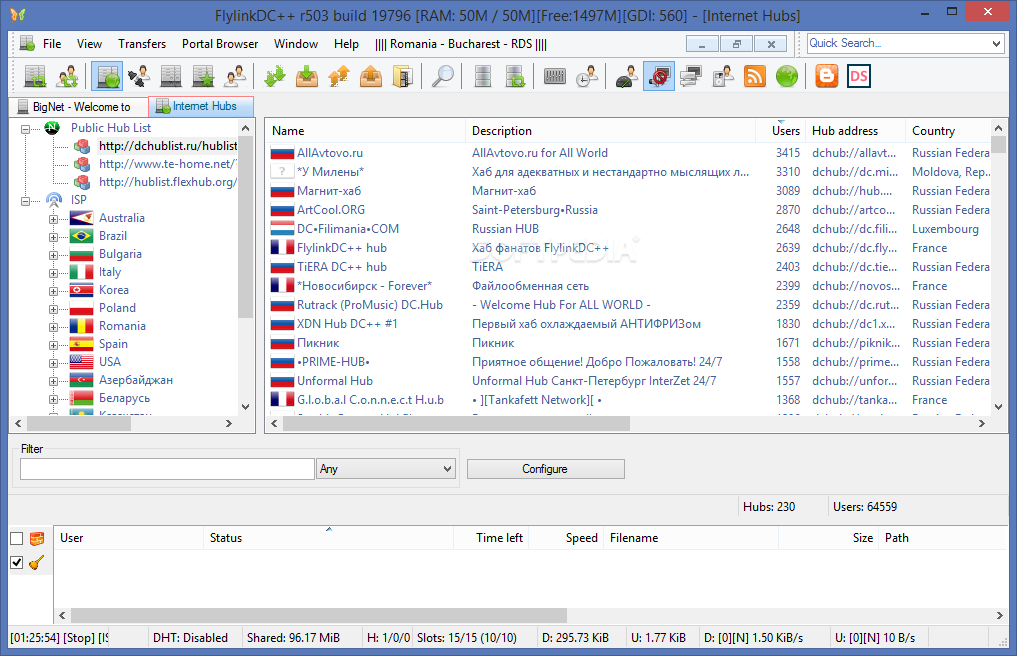
Task: Open finished downloads box icon
Action: click(x=307, y=77)
